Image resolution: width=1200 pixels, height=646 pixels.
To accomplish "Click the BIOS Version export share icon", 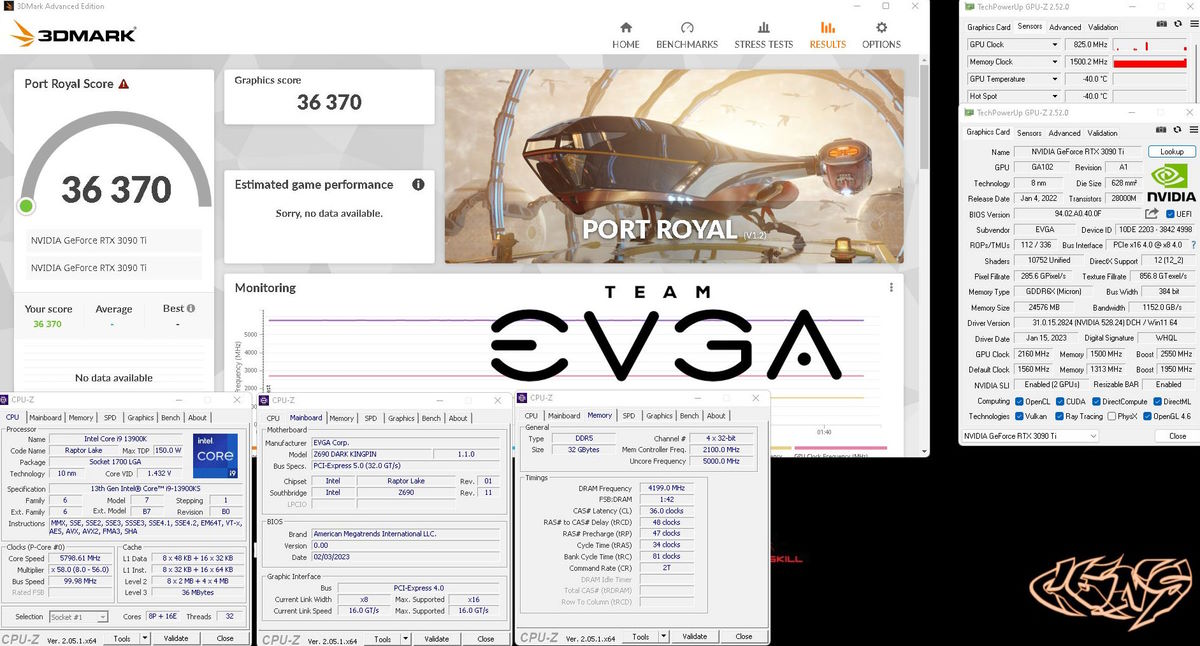I will [x=1152, y=214].
